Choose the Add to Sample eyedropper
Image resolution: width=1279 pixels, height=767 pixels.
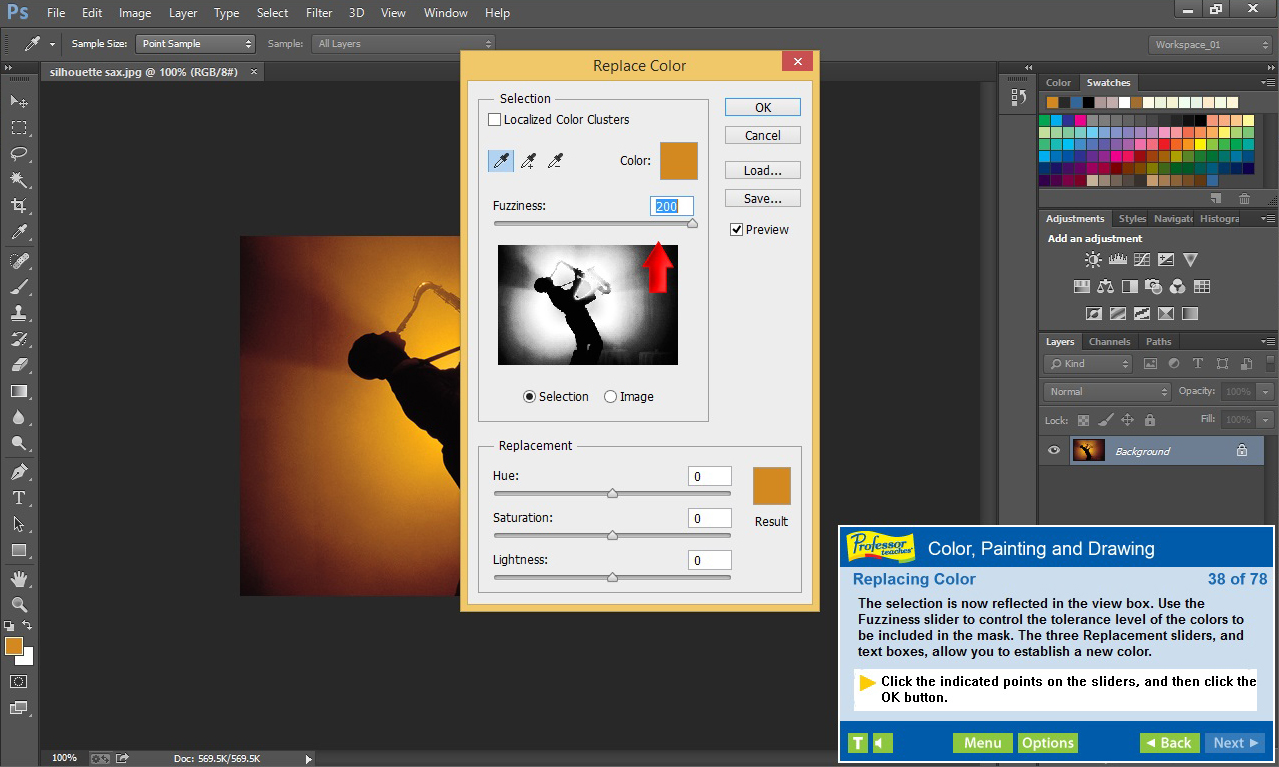[528, 160]
